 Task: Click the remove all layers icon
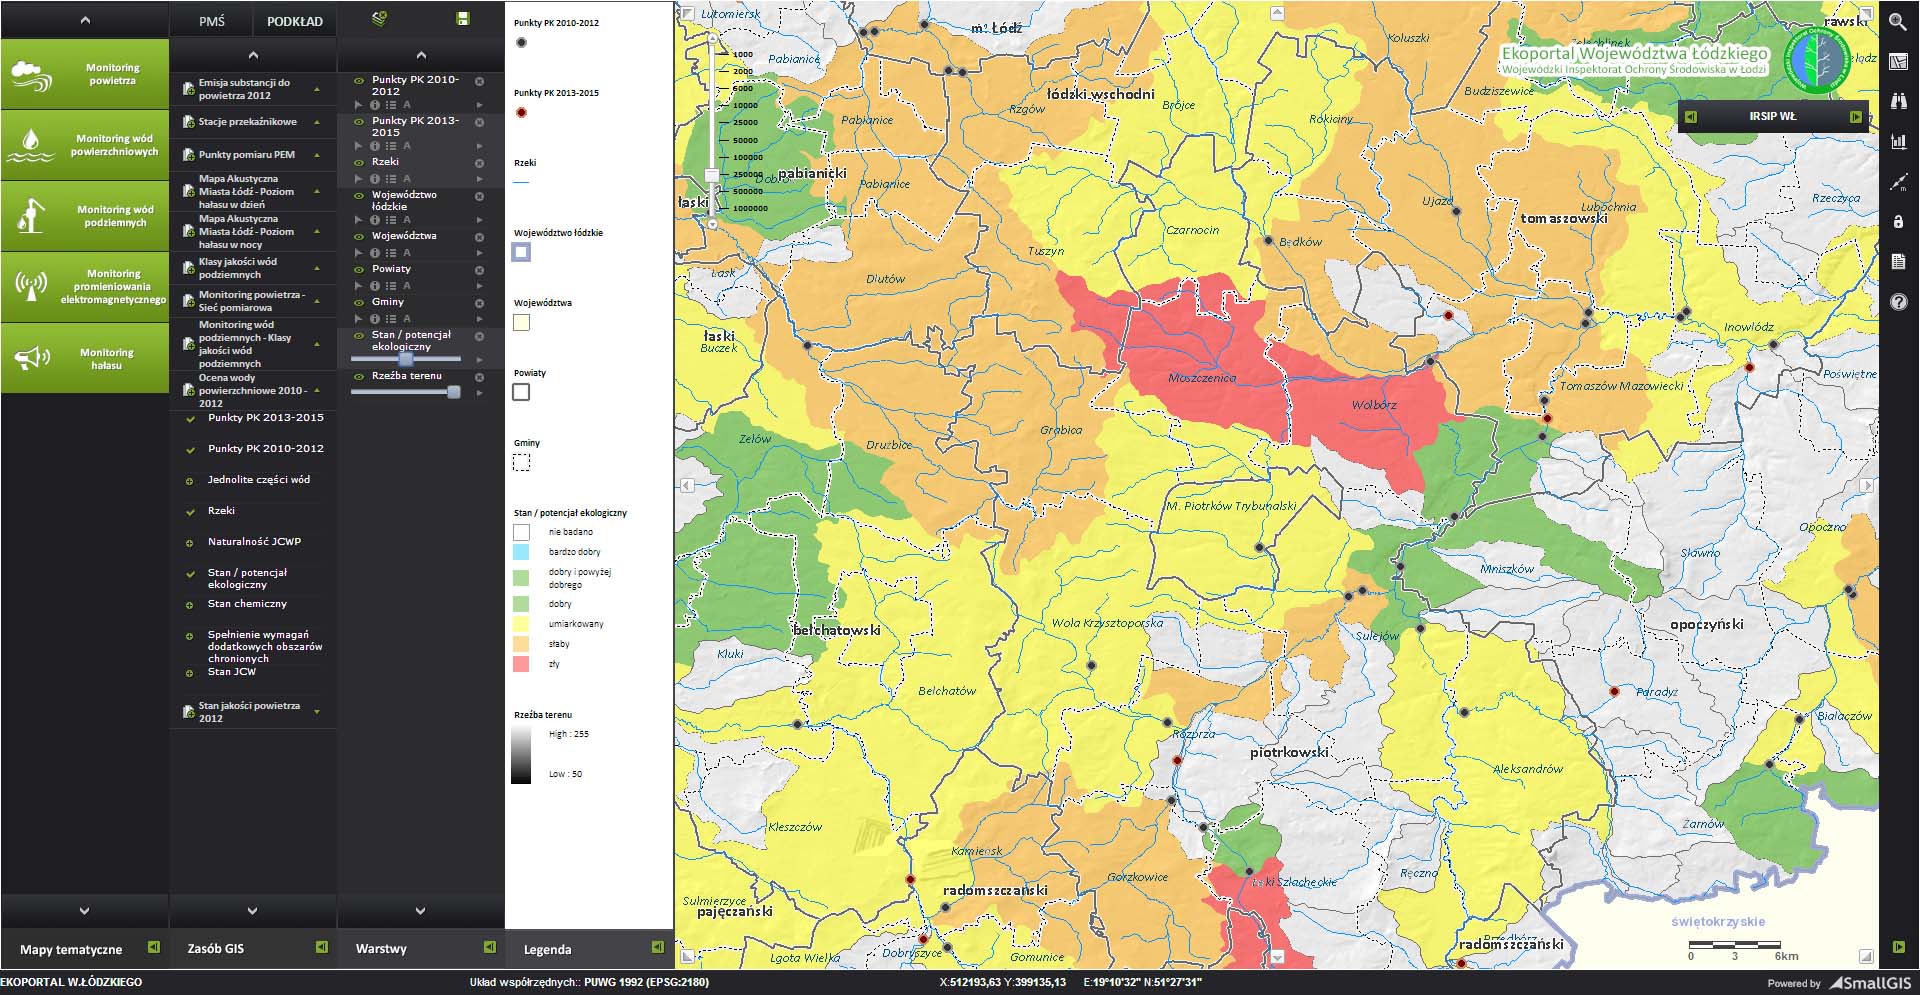pos(379,19)
